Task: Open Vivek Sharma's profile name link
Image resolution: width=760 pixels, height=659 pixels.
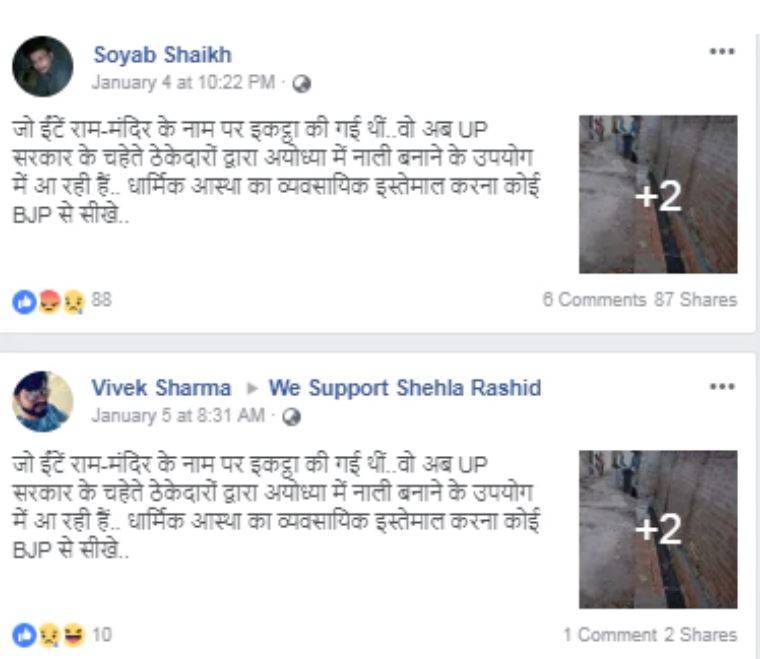Action: tap(161, 388)
